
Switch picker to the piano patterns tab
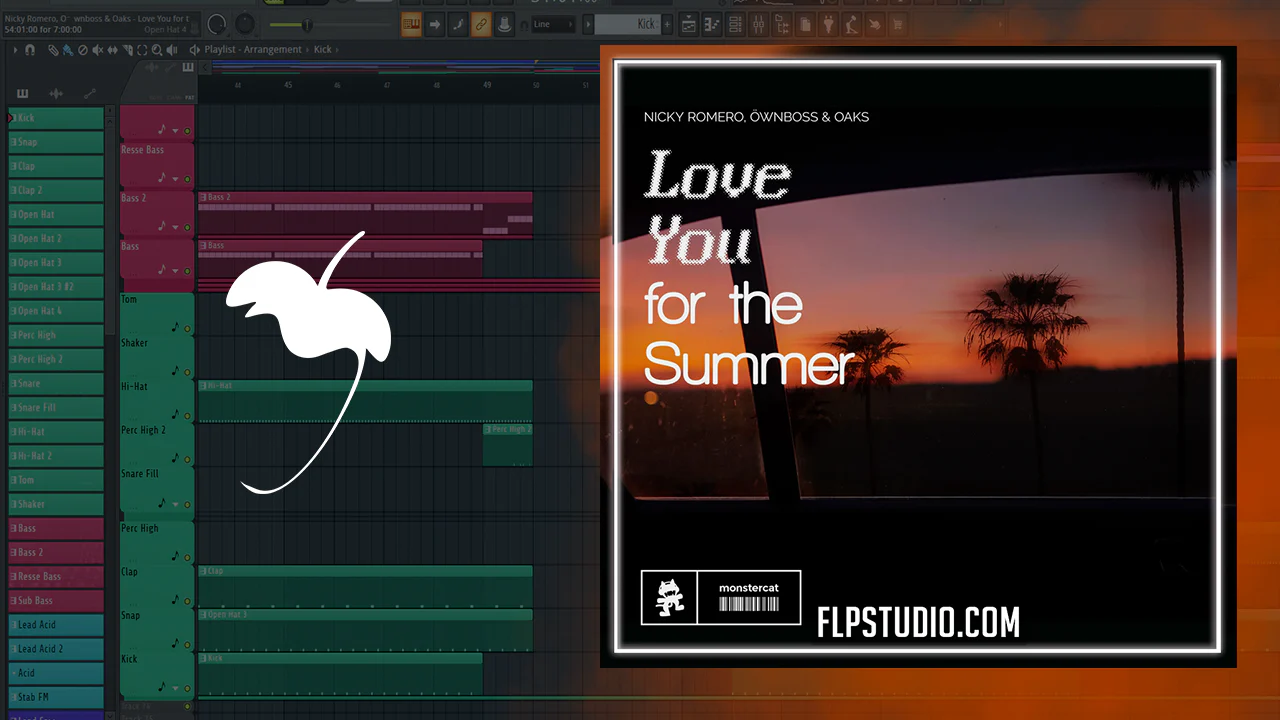[x=22, y=94]
